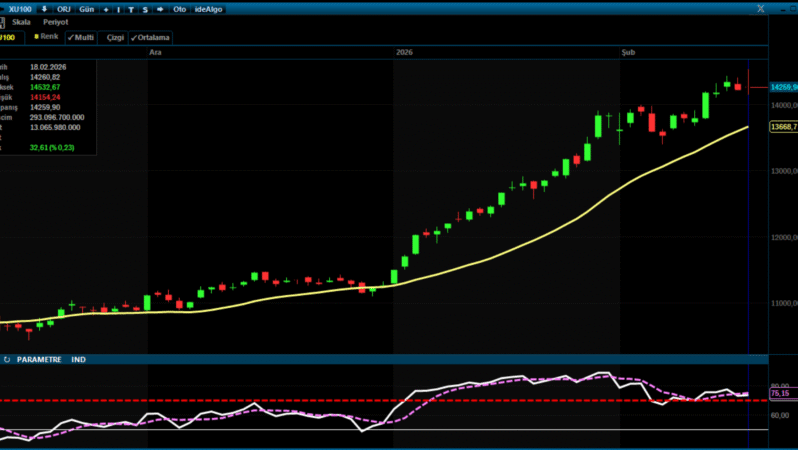
Task: Click the PARAMETRE button in indicator panel
Action: 39,359
